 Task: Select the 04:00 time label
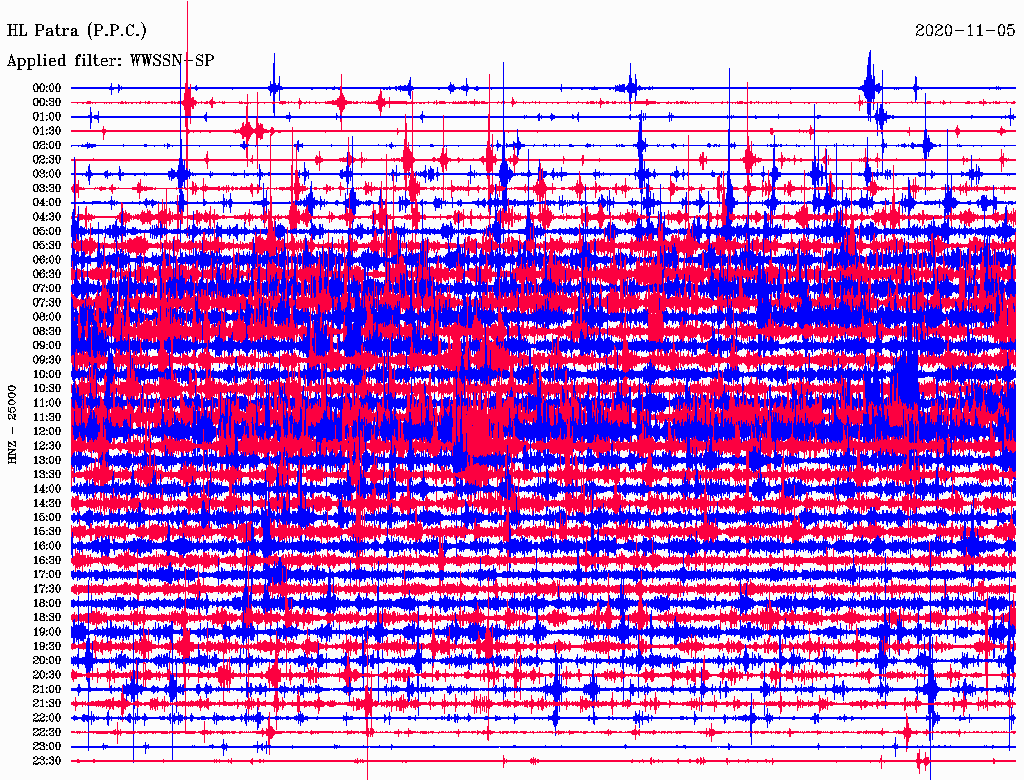[47, 203]
